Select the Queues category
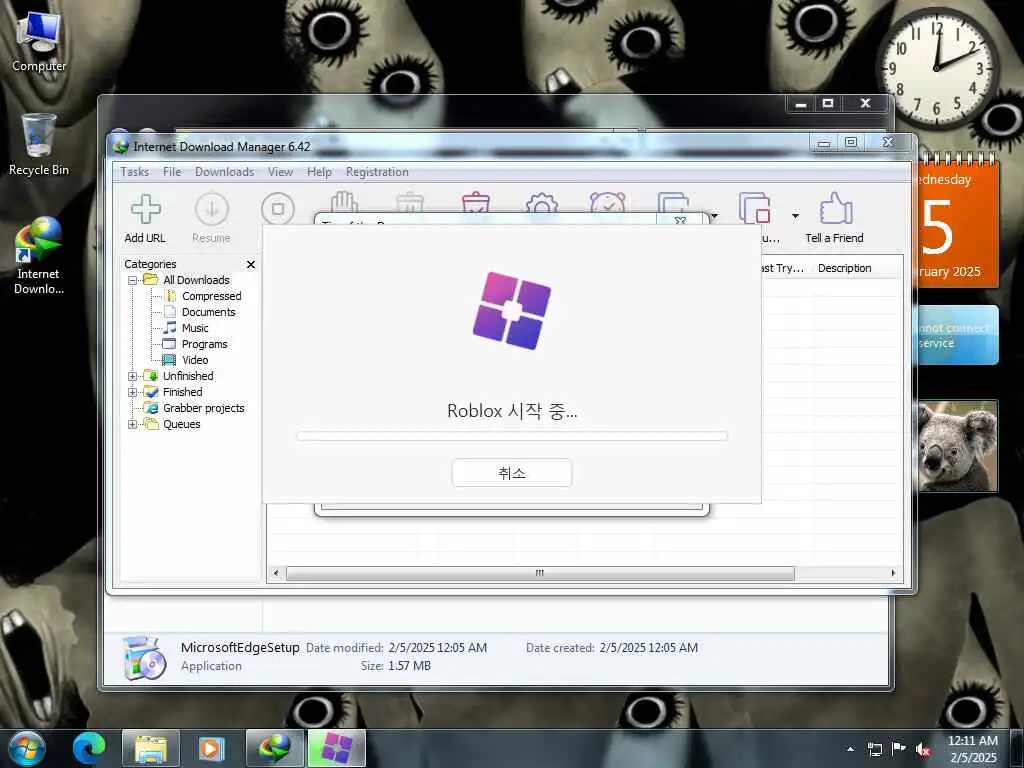The image size is (1024, 768). [x=182, y=424]
